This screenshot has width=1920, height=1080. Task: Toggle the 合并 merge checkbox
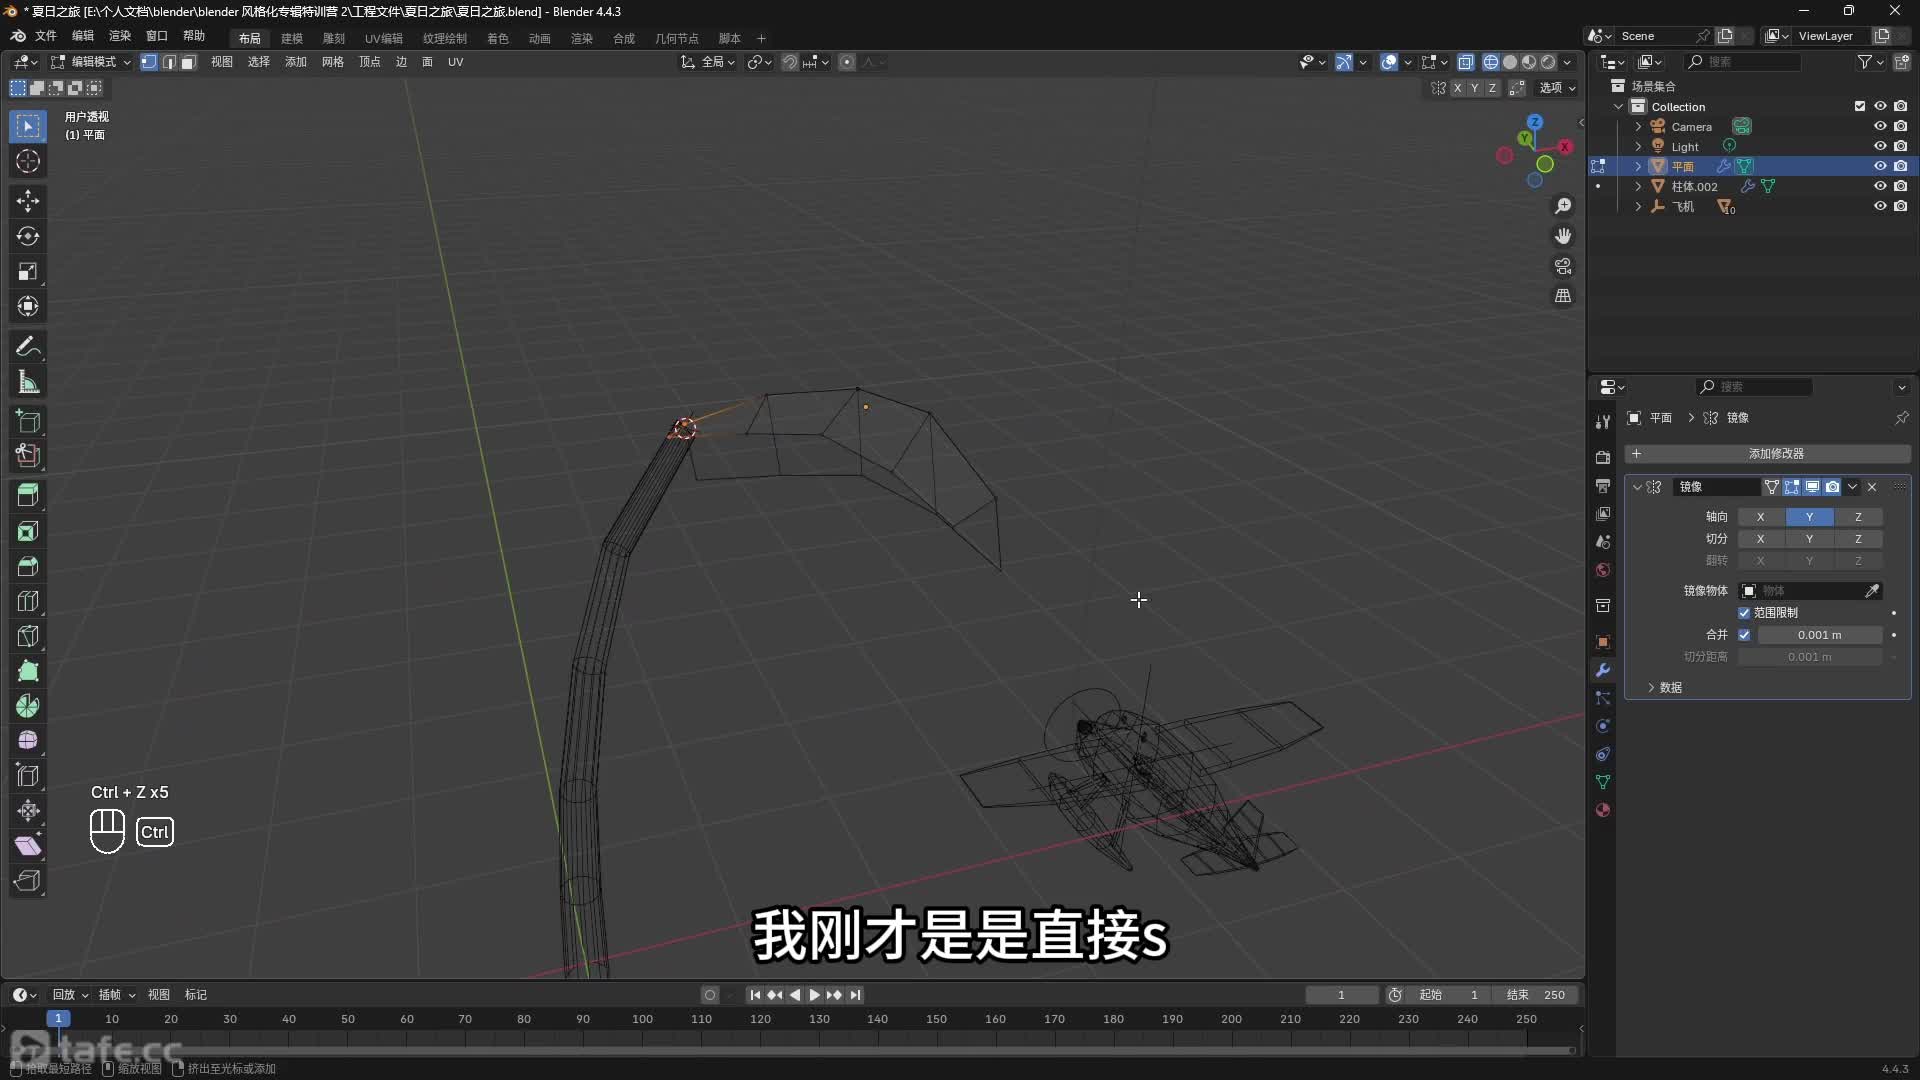pos(1744,635)
